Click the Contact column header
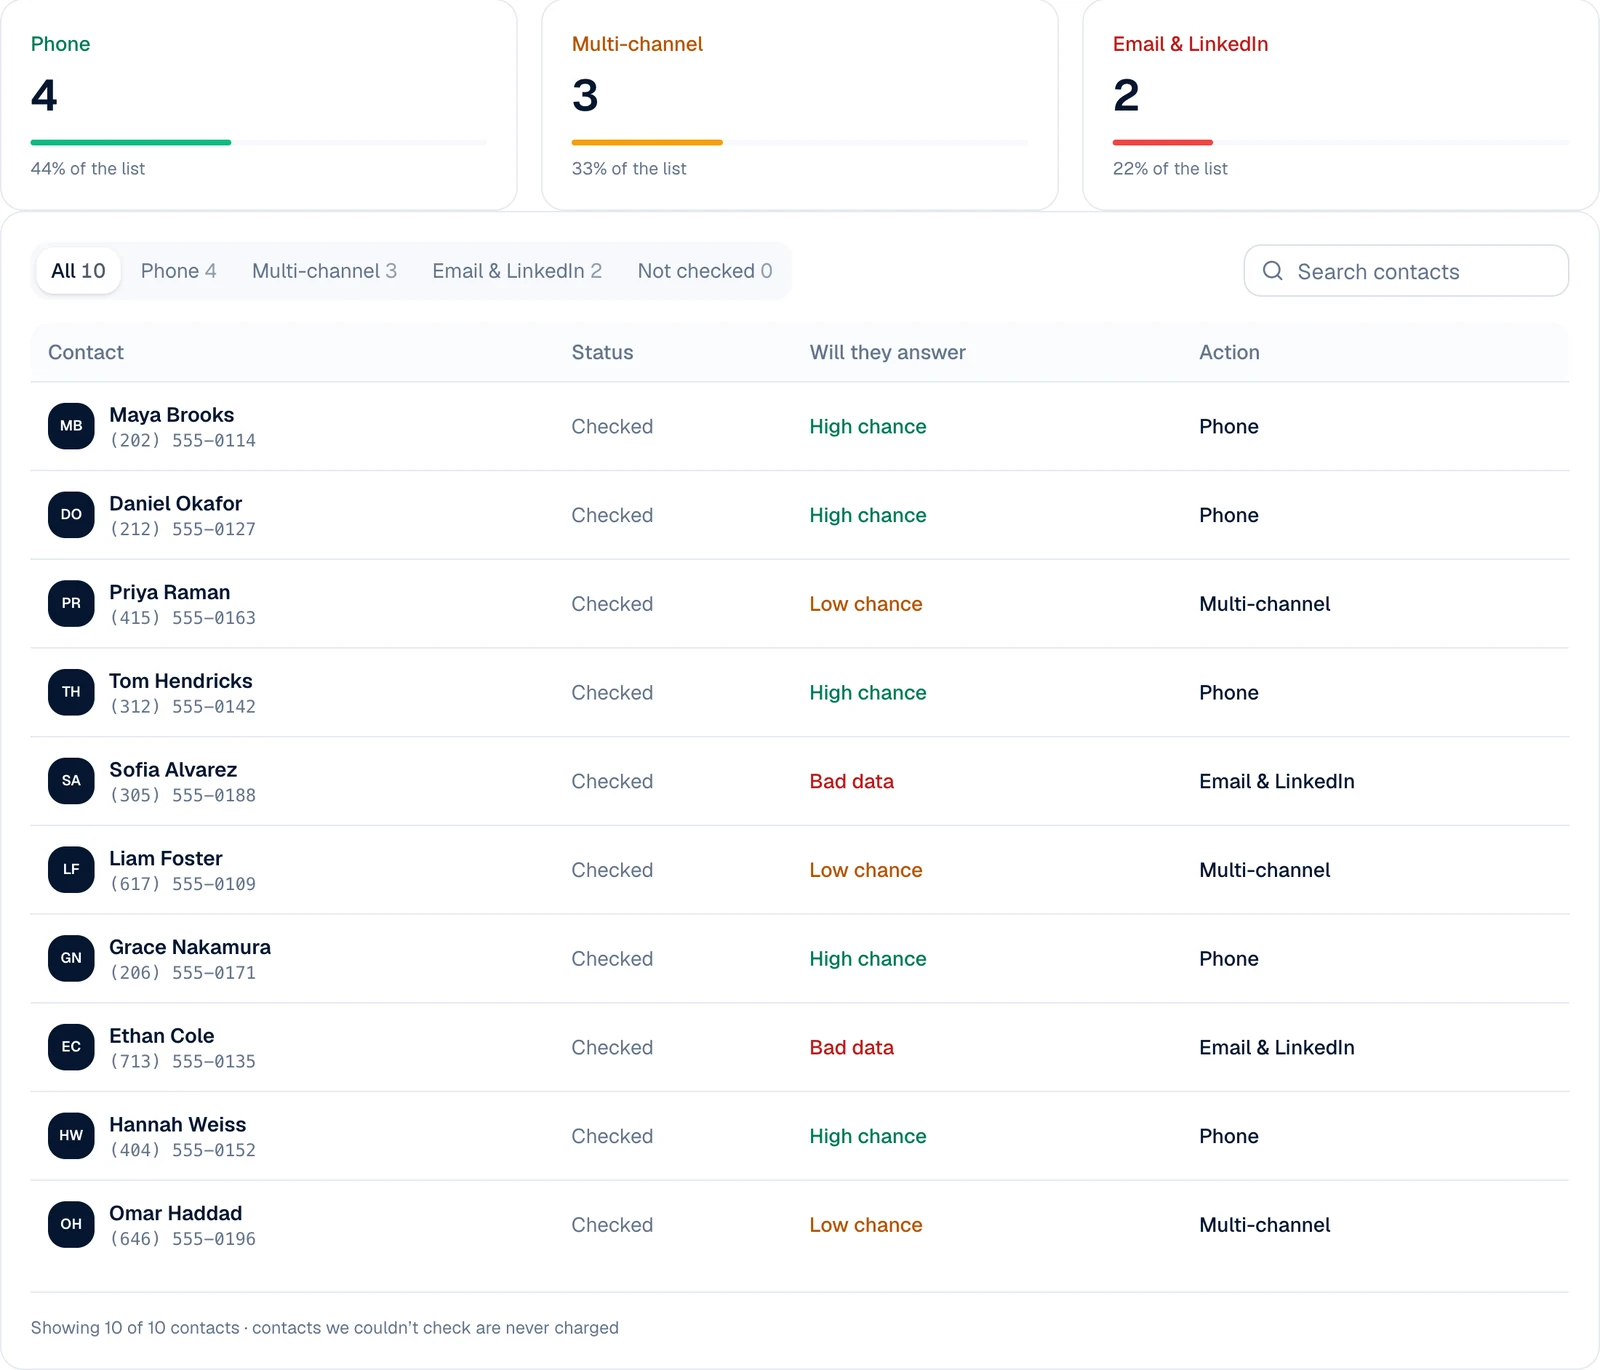 pyautogui.click(x=86, y=352)
